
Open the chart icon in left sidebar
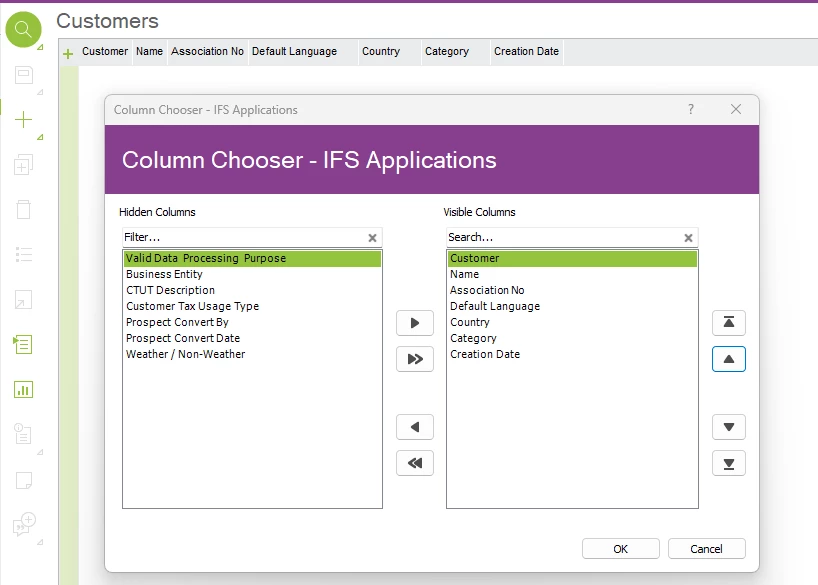point(23,389)
